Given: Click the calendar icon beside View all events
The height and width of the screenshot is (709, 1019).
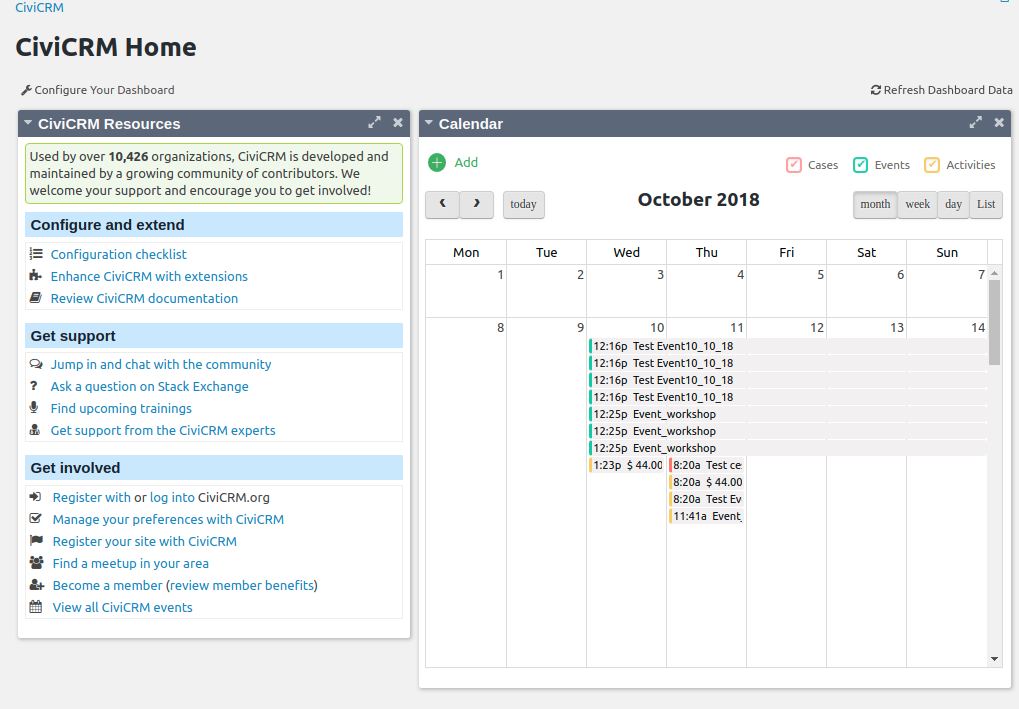Looking at the screenshot, I should pyautogui.click(x=36, y=608).
